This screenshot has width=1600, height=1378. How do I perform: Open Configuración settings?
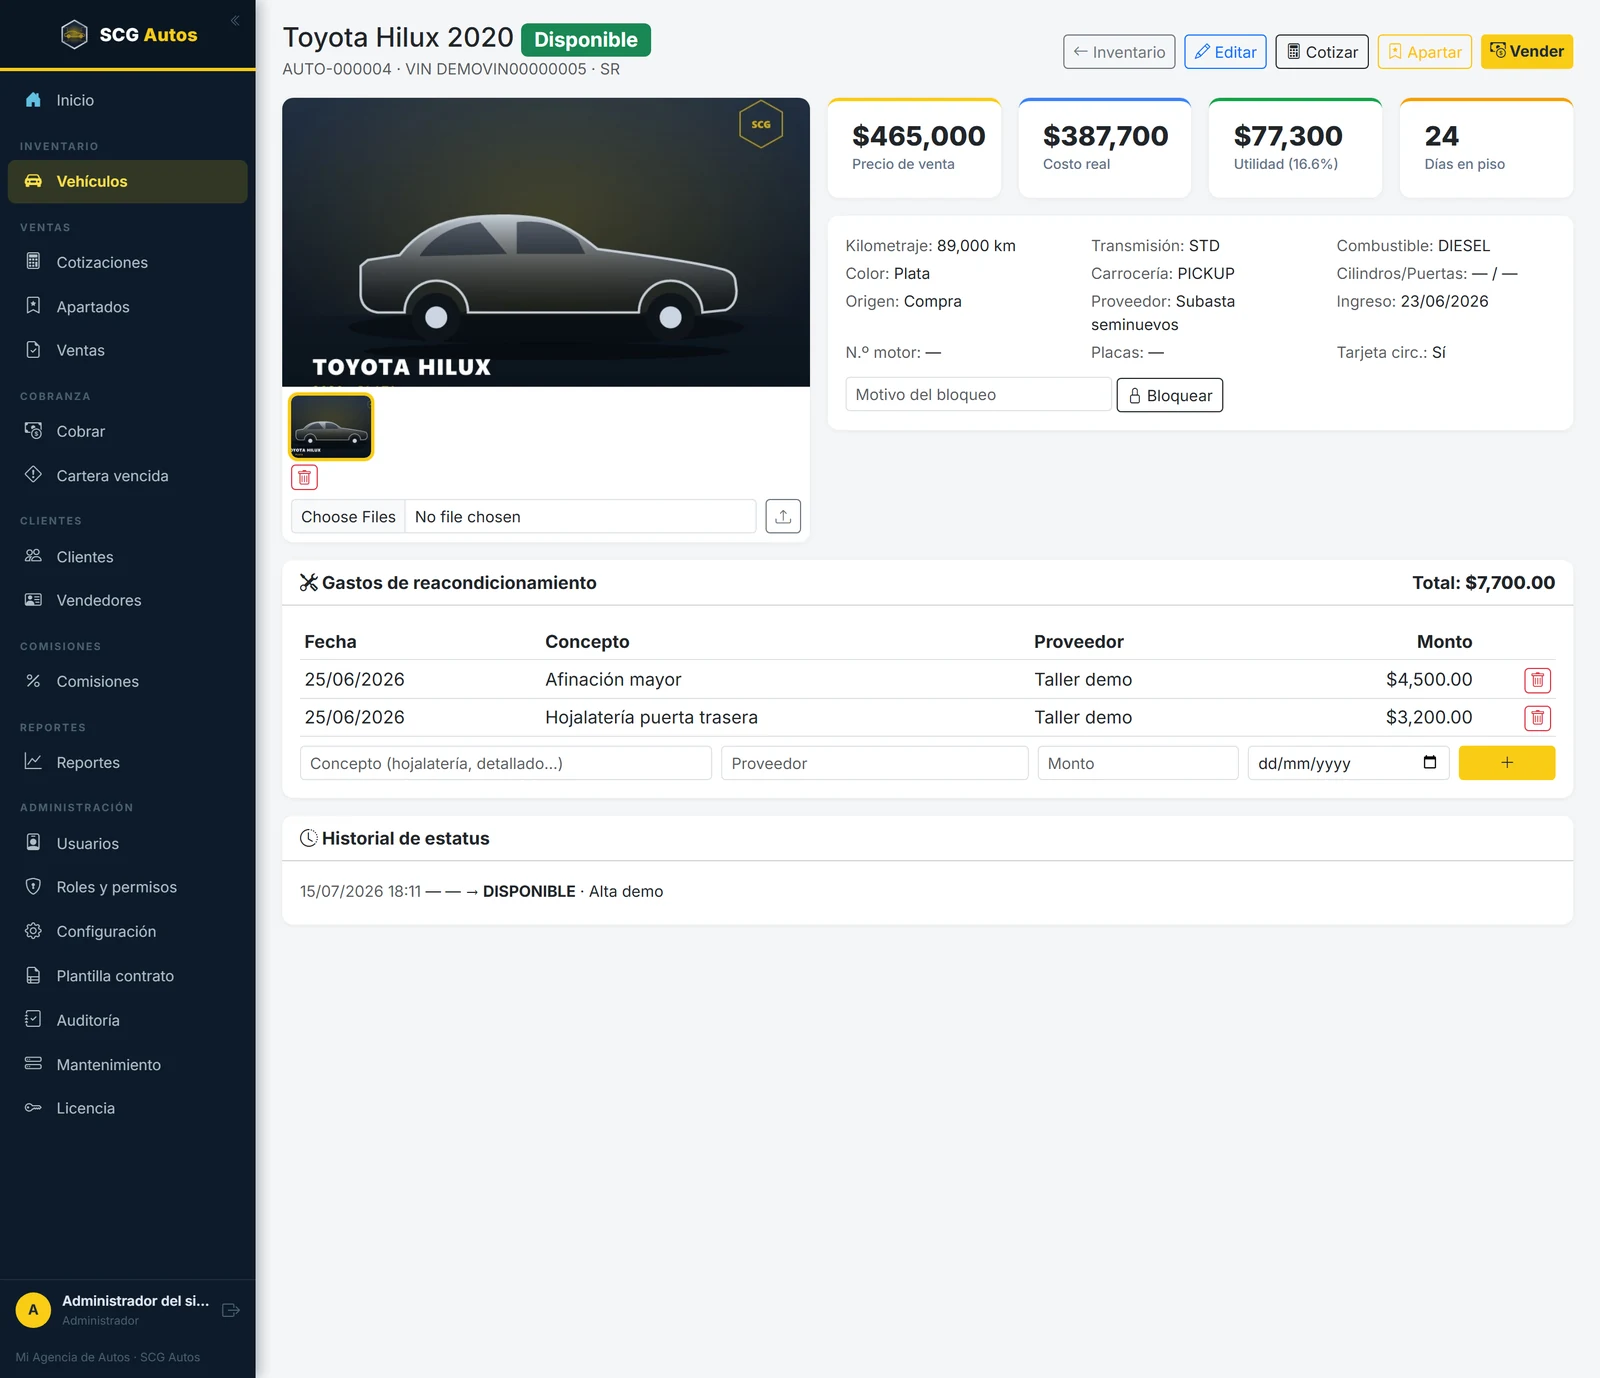[128, 931]
